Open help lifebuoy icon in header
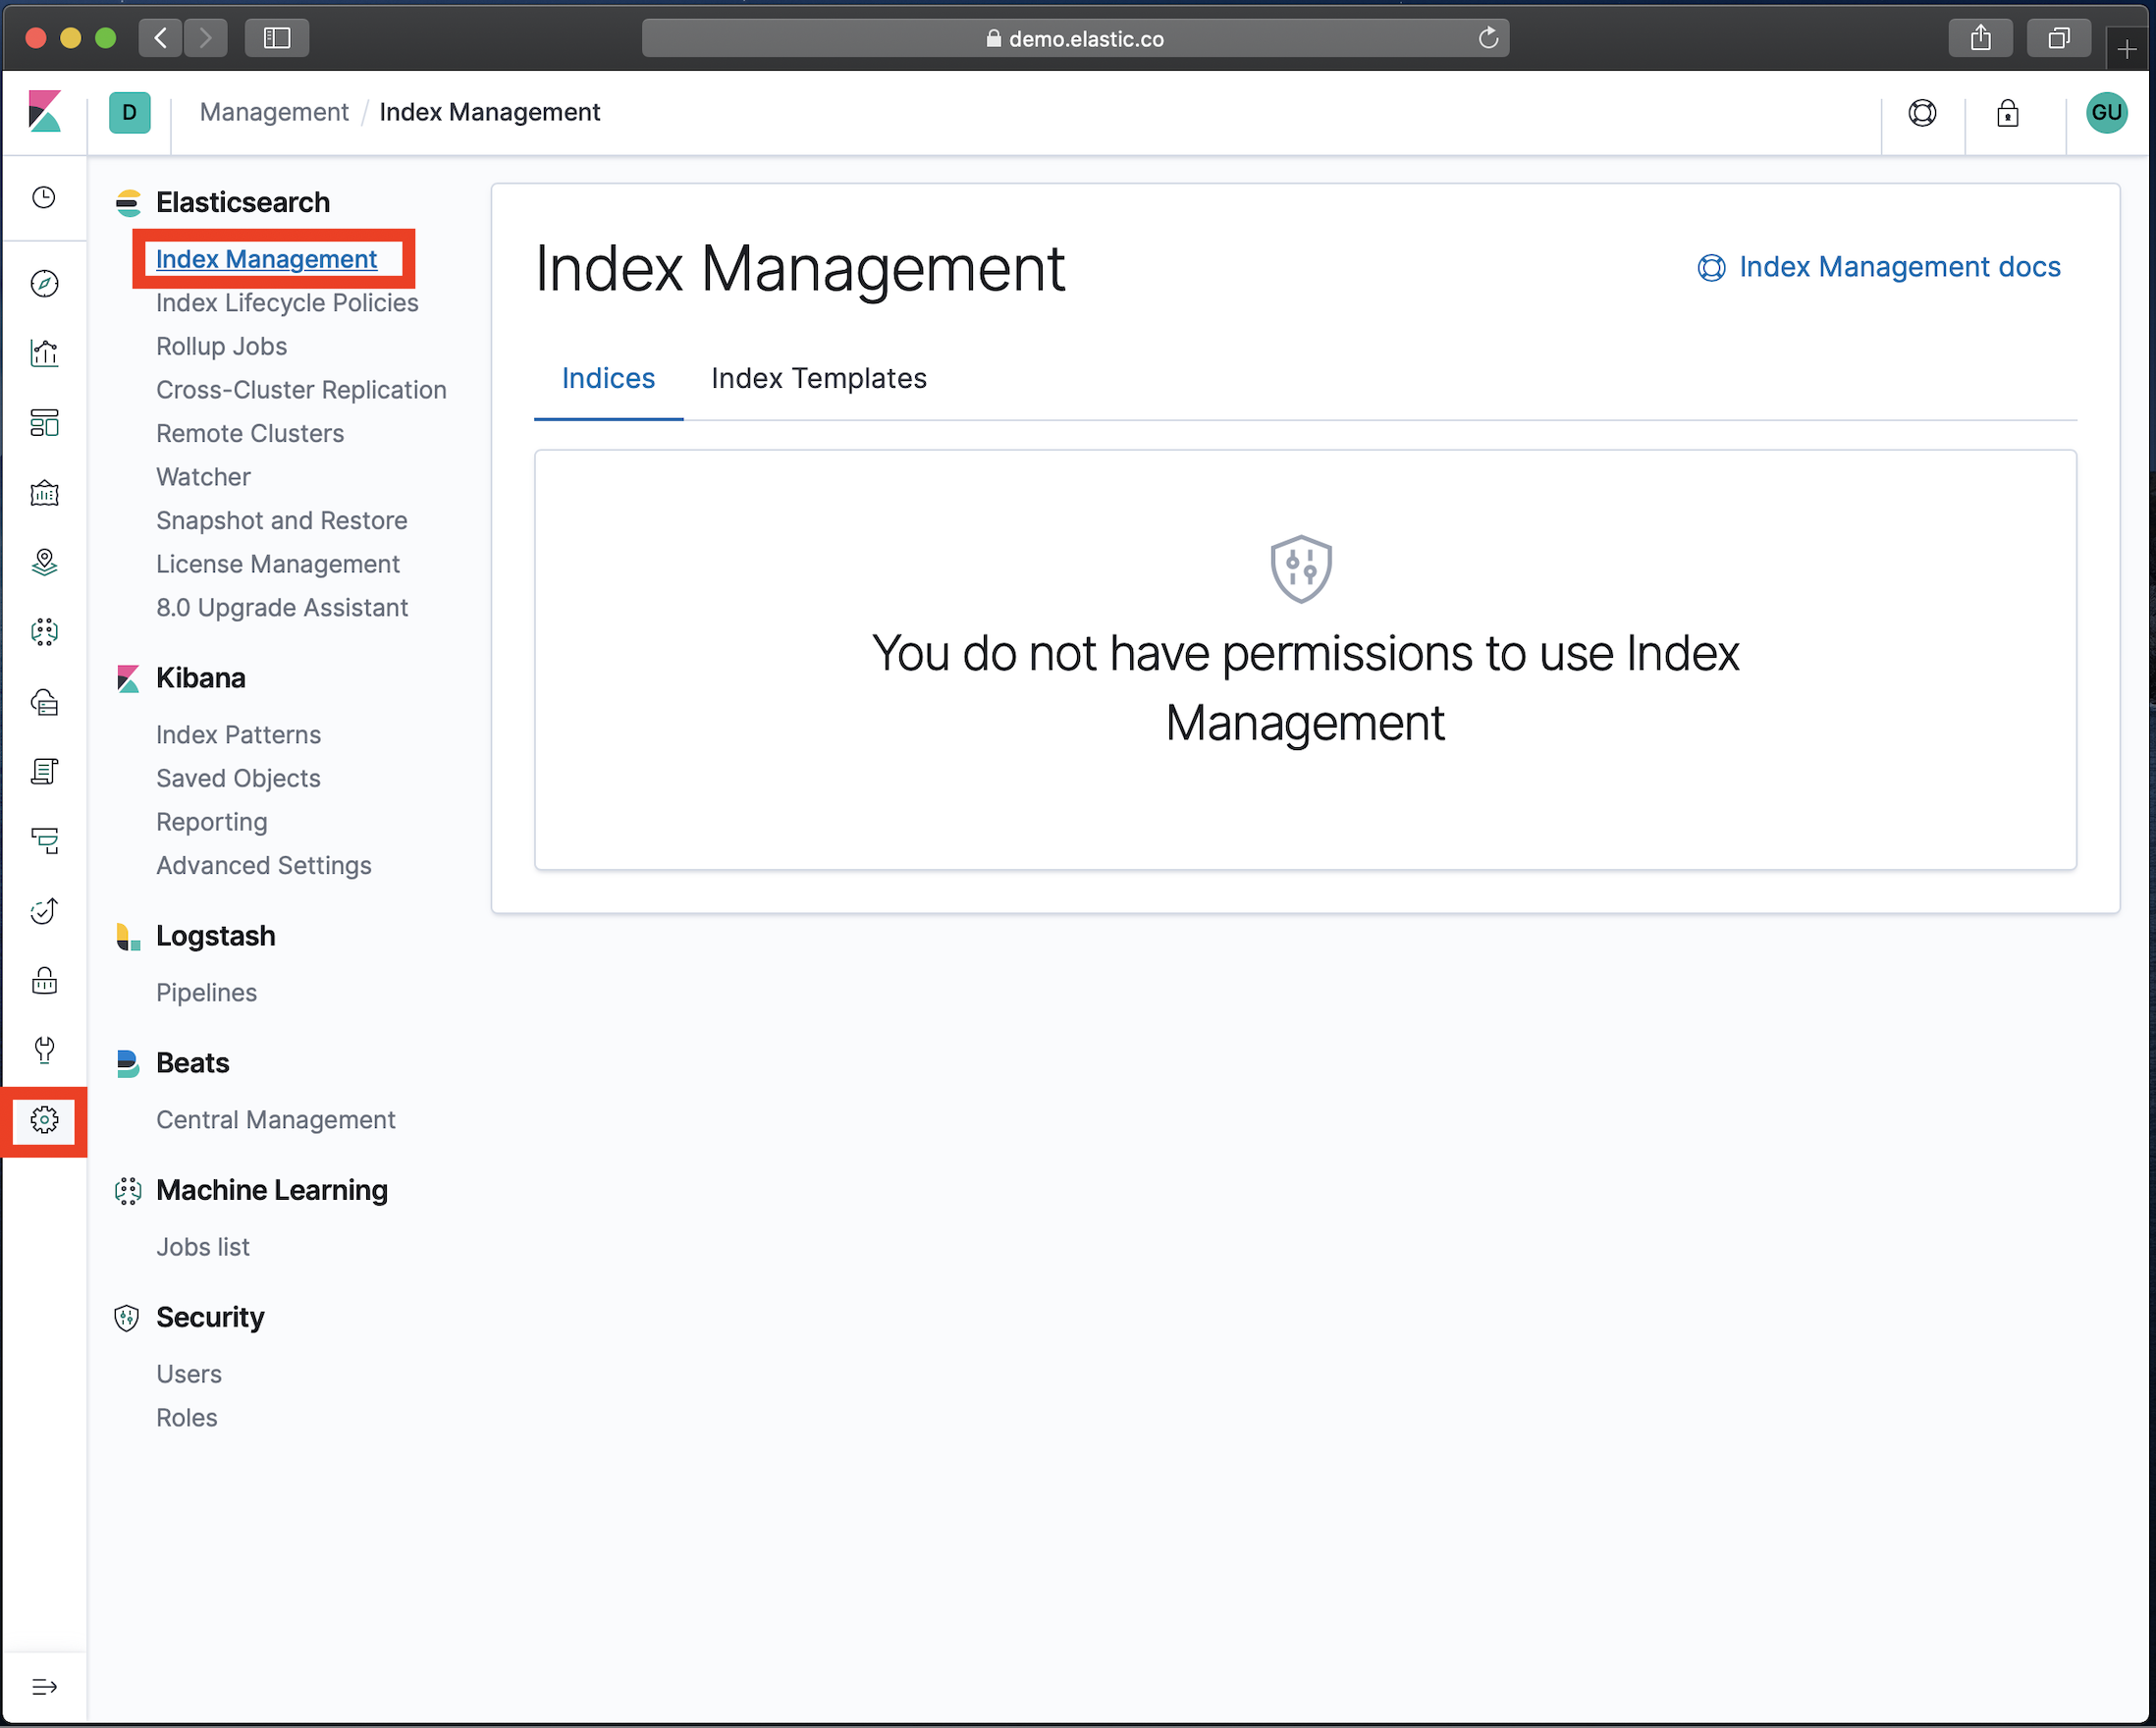Viewport: 2156px width, 1728px height. pyautogui.click(x=1922, y=113)
